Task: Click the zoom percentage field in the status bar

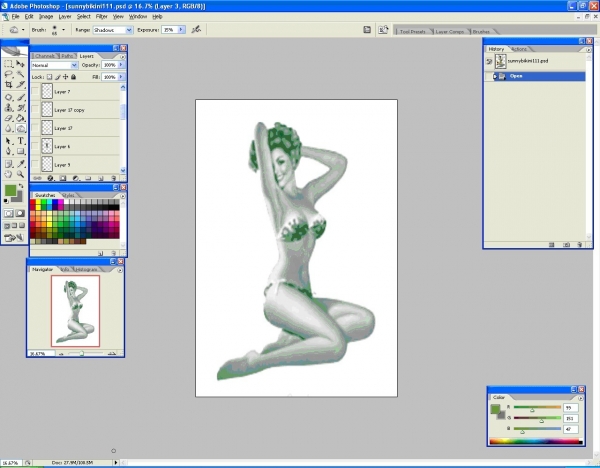Action: [11, 463]
